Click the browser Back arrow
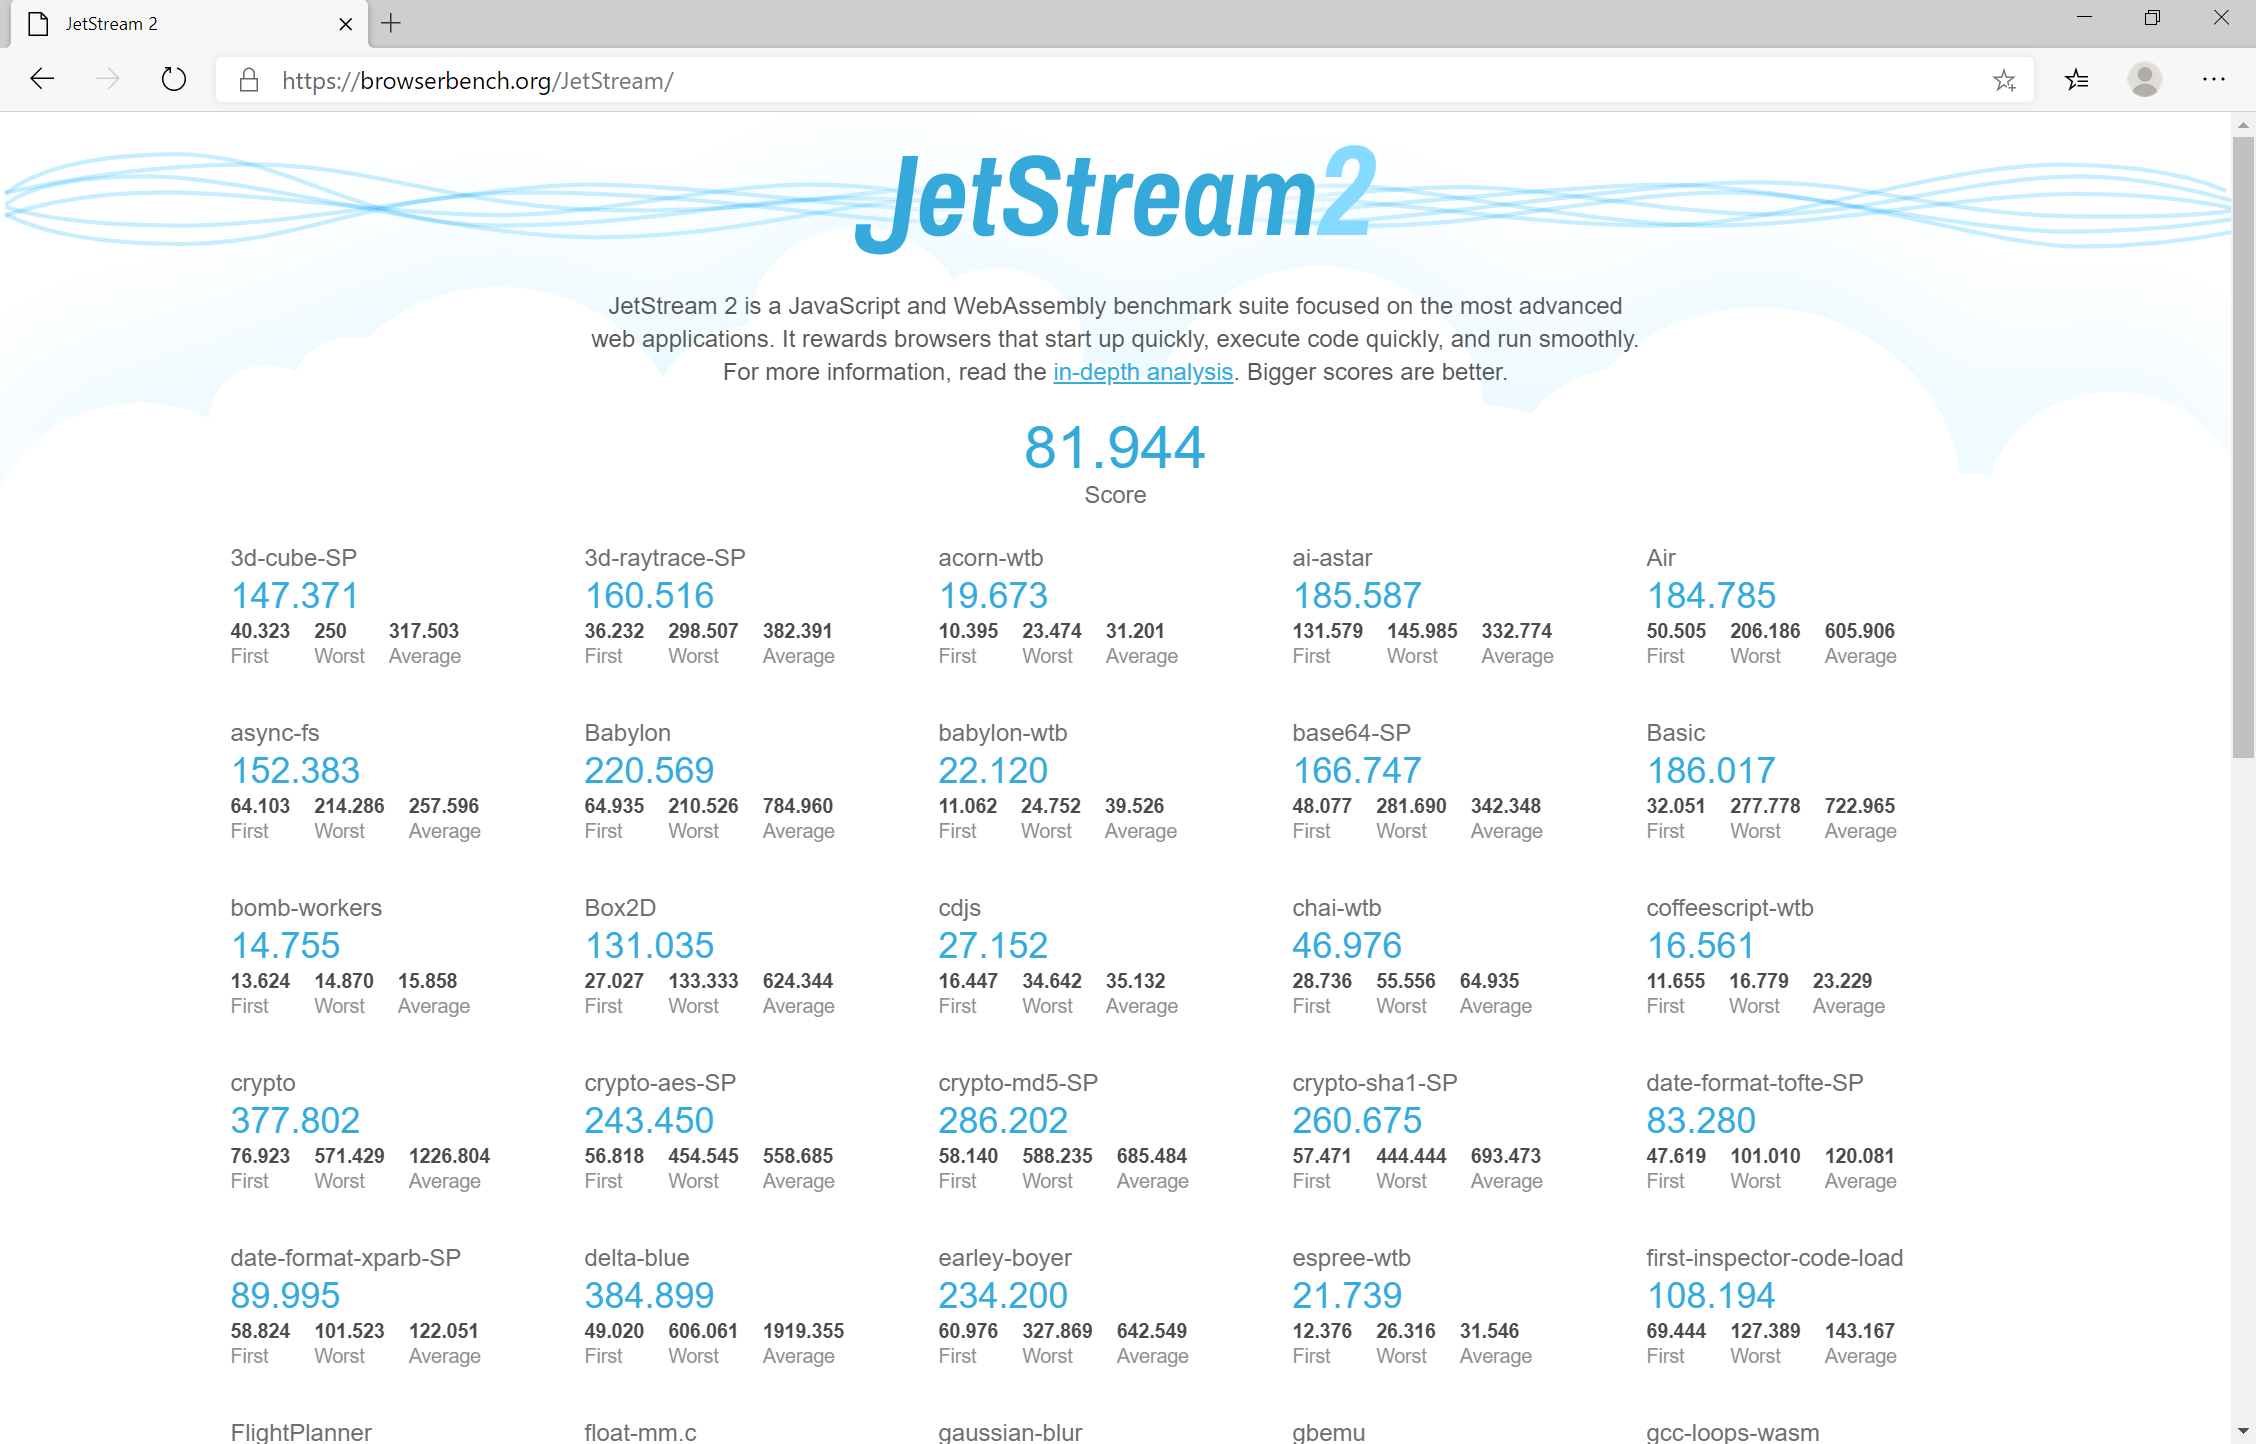This screenshot has width=2256, height=1444. pos(42,79)
